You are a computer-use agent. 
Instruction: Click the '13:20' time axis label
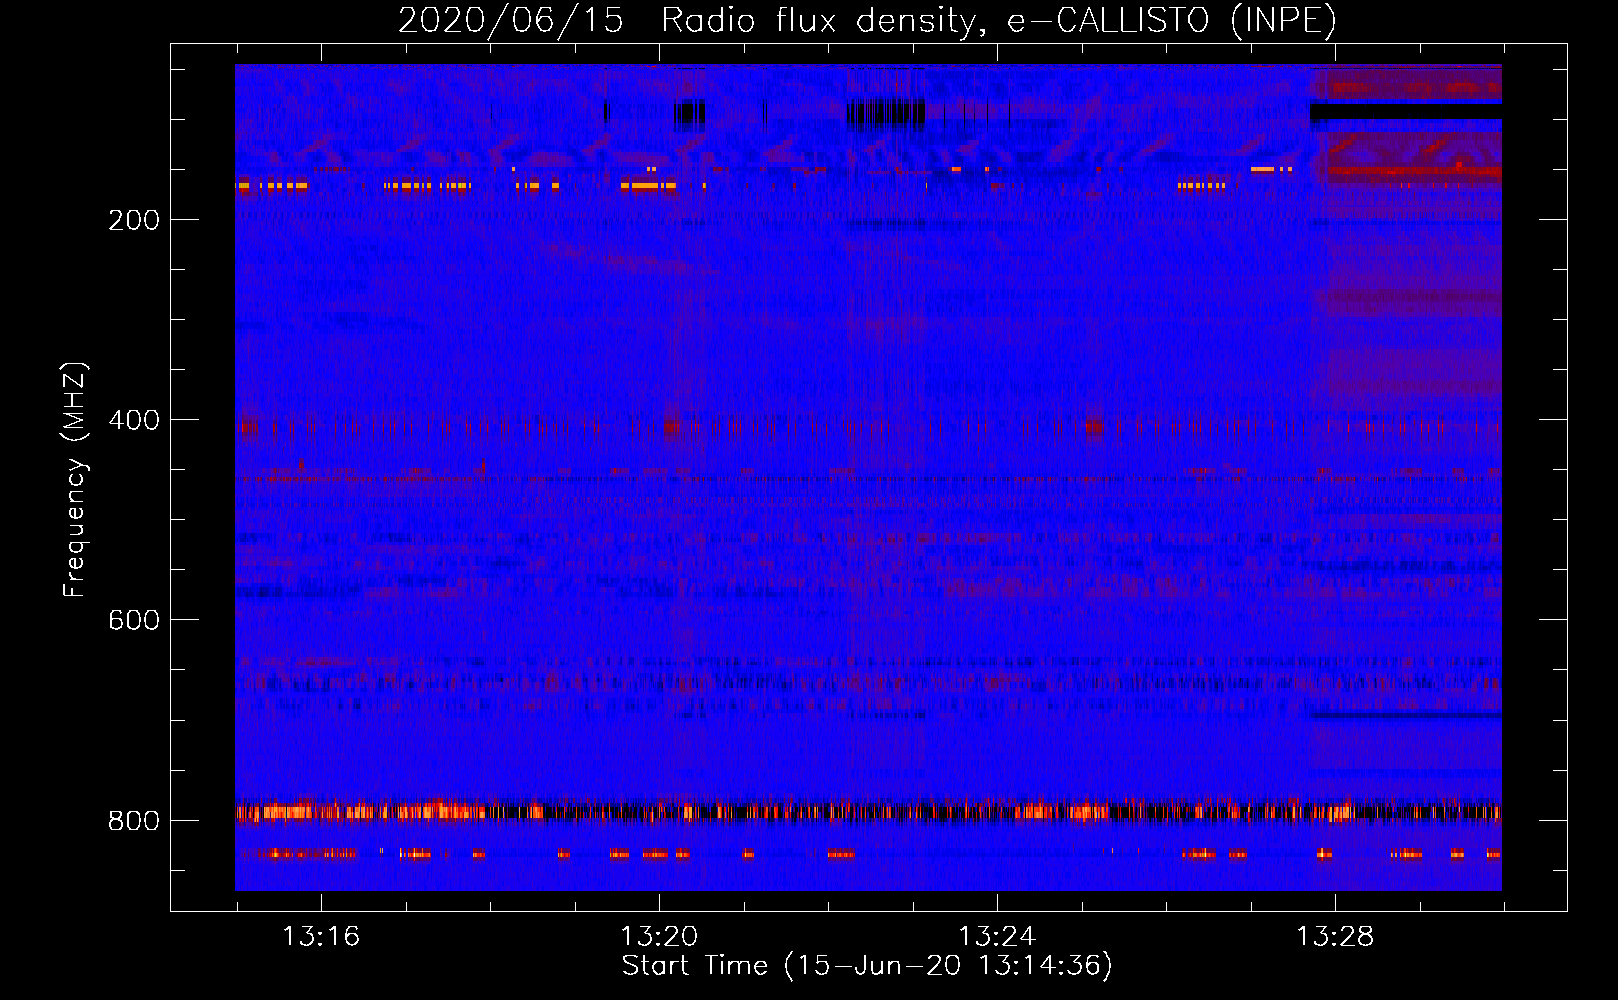coord(659,936)
